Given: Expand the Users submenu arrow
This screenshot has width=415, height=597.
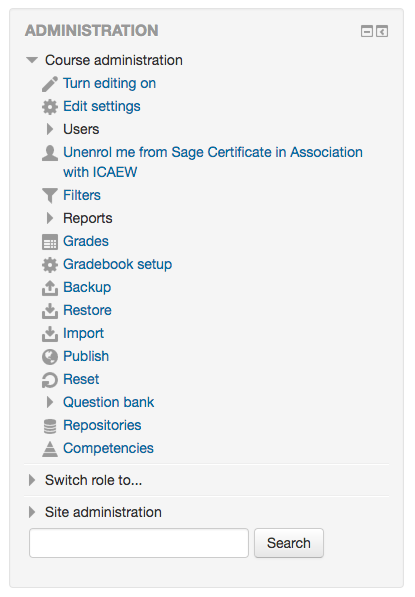Looking at the screenshot, I should pyautogui.click(x=50, y=129).
